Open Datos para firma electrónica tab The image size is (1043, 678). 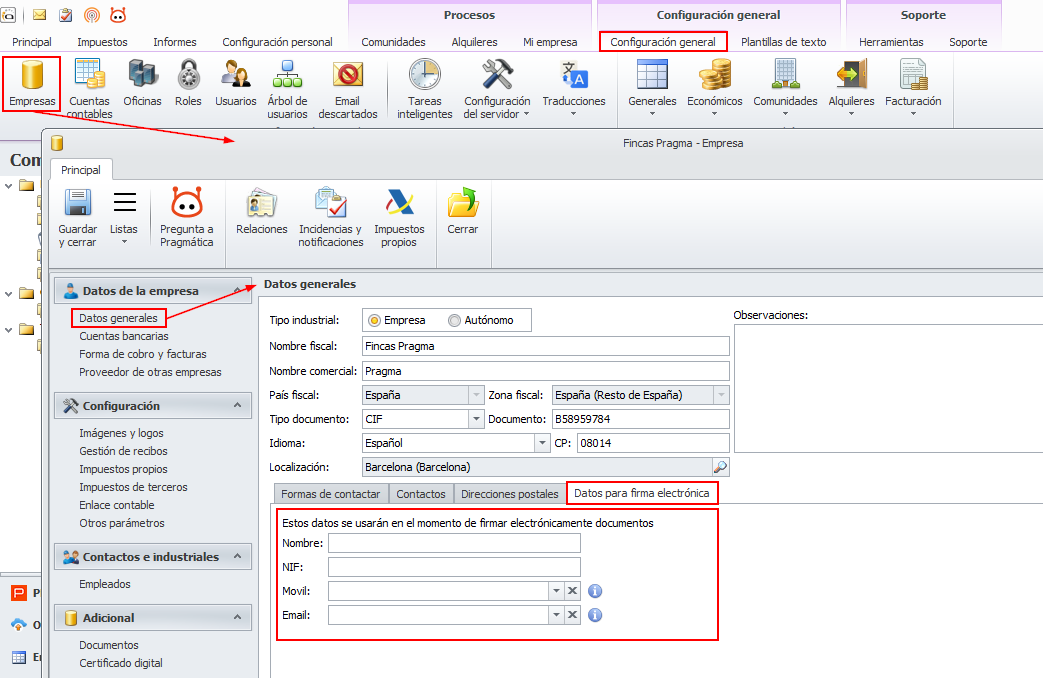click(642, 493)
